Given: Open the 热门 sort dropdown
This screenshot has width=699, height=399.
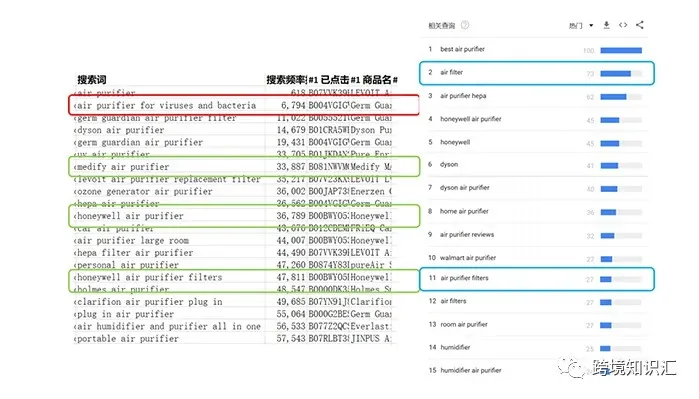Looking at the screenshot, I should pyautogui.click(x=581, y=25).
